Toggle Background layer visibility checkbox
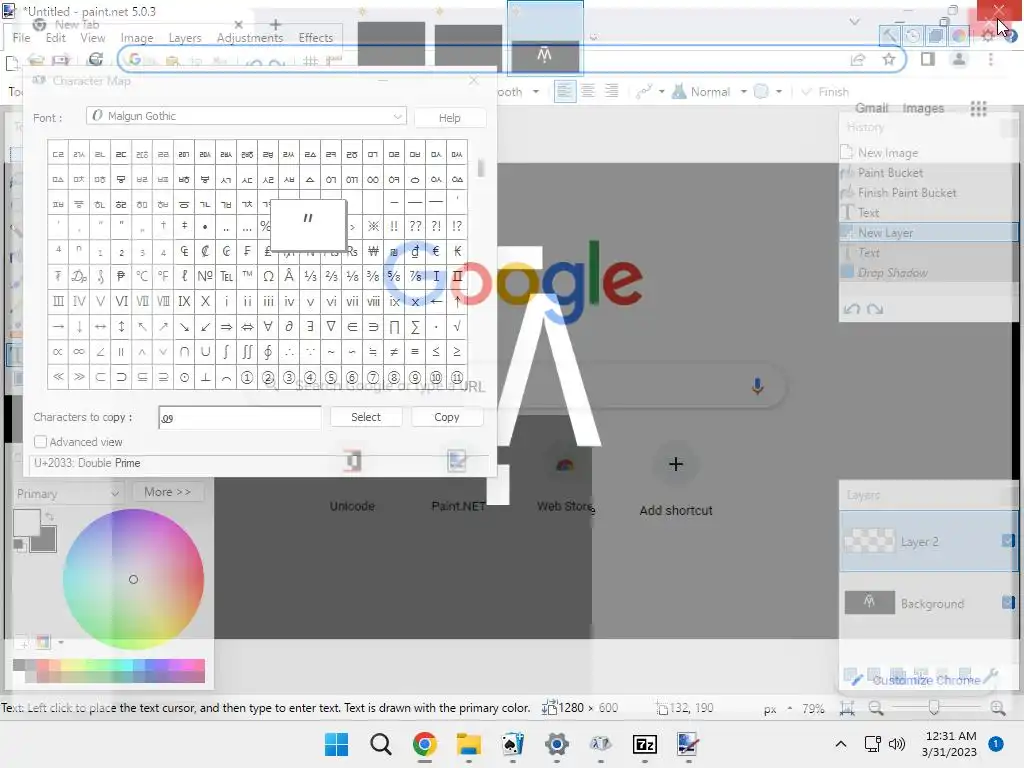The image size is (1024, 768). 1008,602
